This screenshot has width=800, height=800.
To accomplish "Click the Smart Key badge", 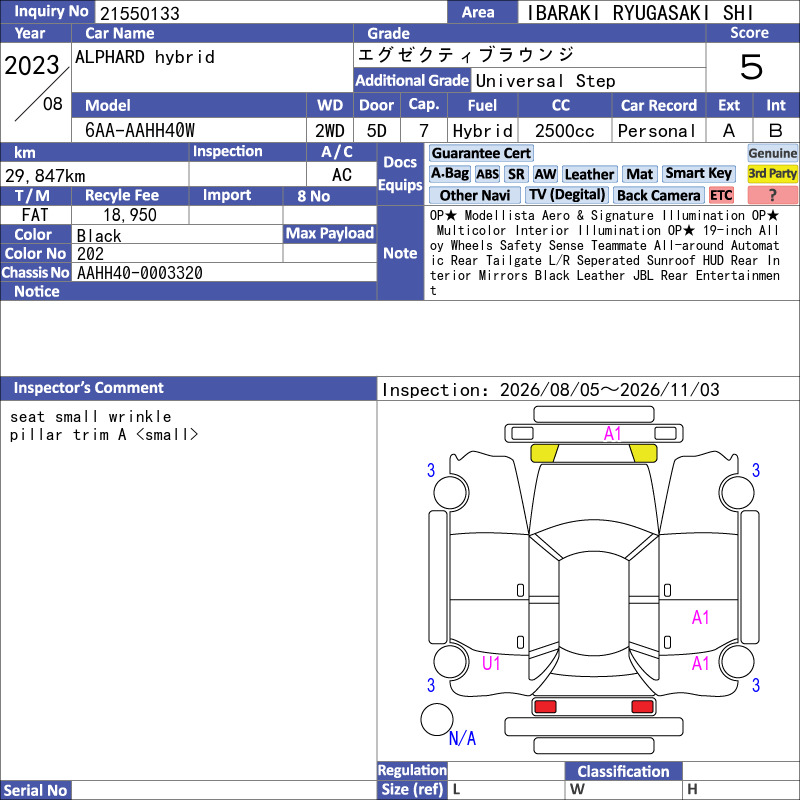I will [698, 173].
